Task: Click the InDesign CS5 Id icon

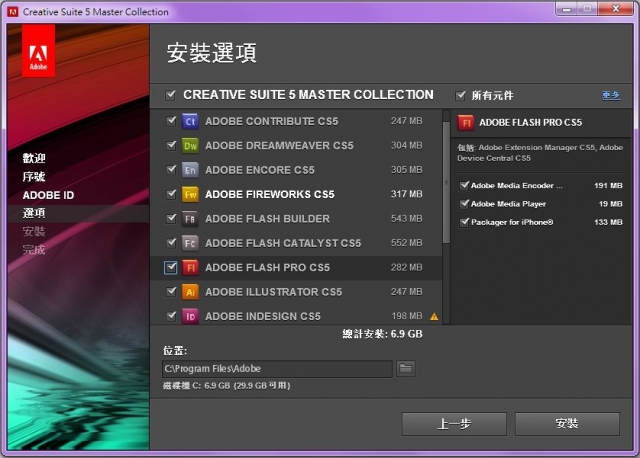Action: click(190, 316)
